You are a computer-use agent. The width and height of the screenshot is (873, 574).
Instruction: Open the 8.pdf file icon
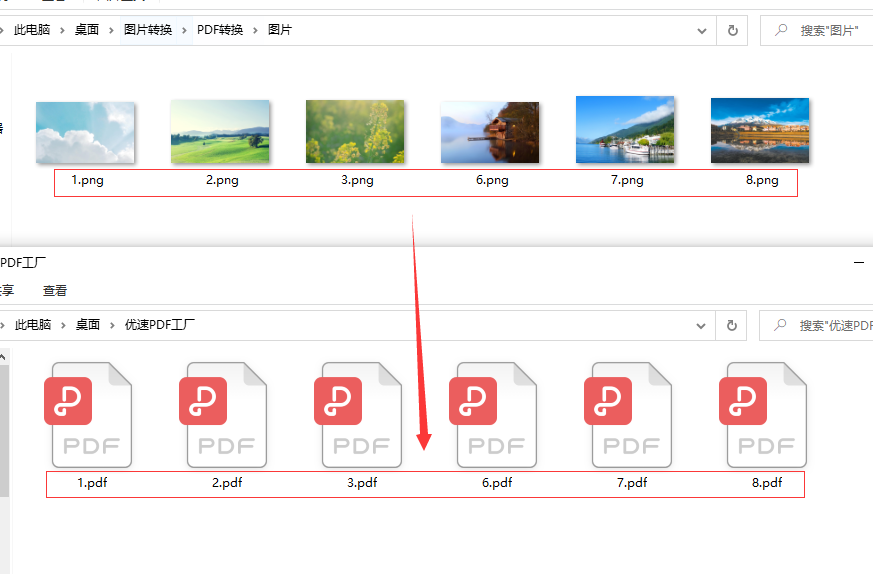point(763,415)
